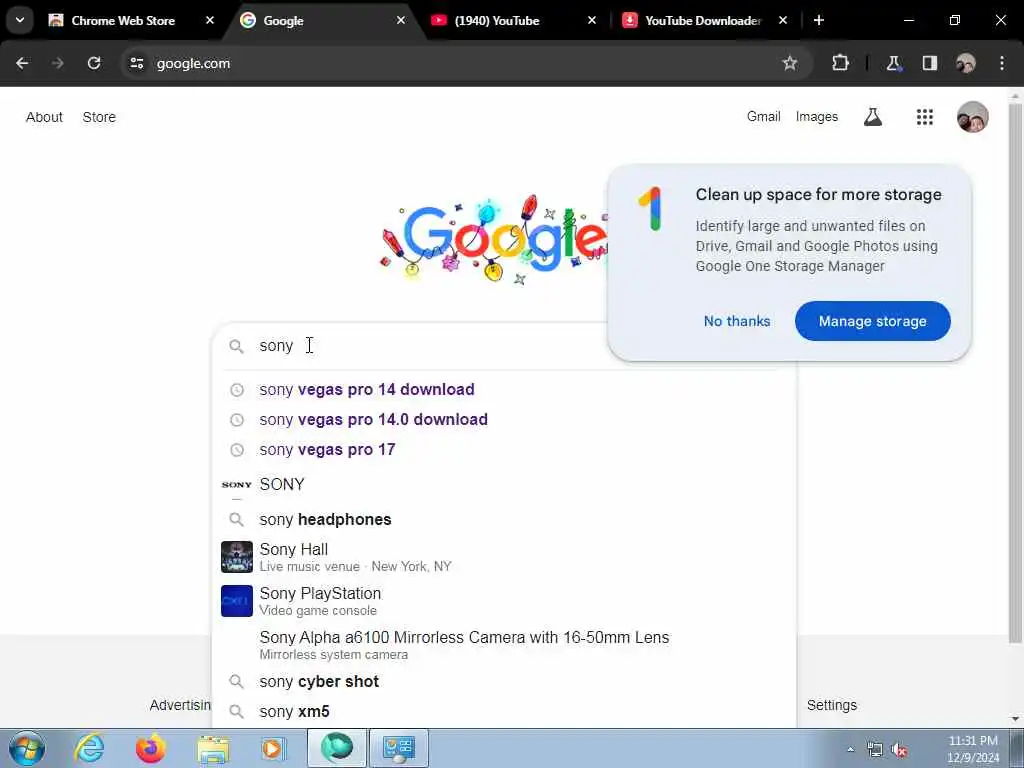Screen dimensions: 1024x768
Task: Select the Sony PlayStation suggestion
Action: (504, 601)
